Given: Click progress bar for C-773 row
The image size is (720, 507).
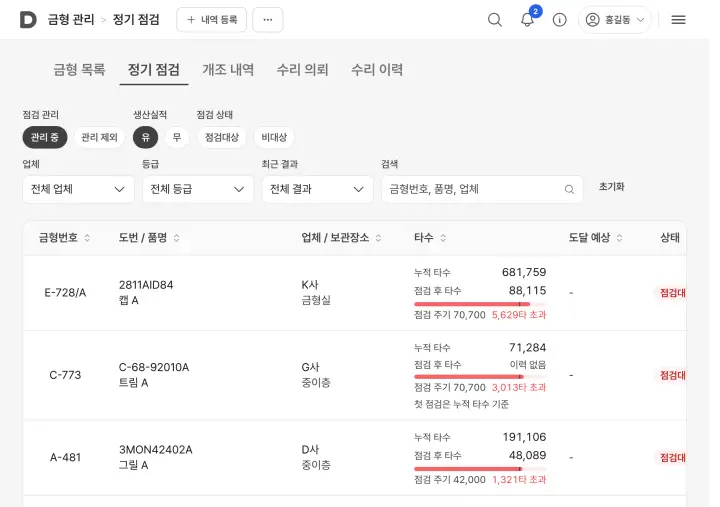Looking at the screenshot, I should [x=480, y=377].
